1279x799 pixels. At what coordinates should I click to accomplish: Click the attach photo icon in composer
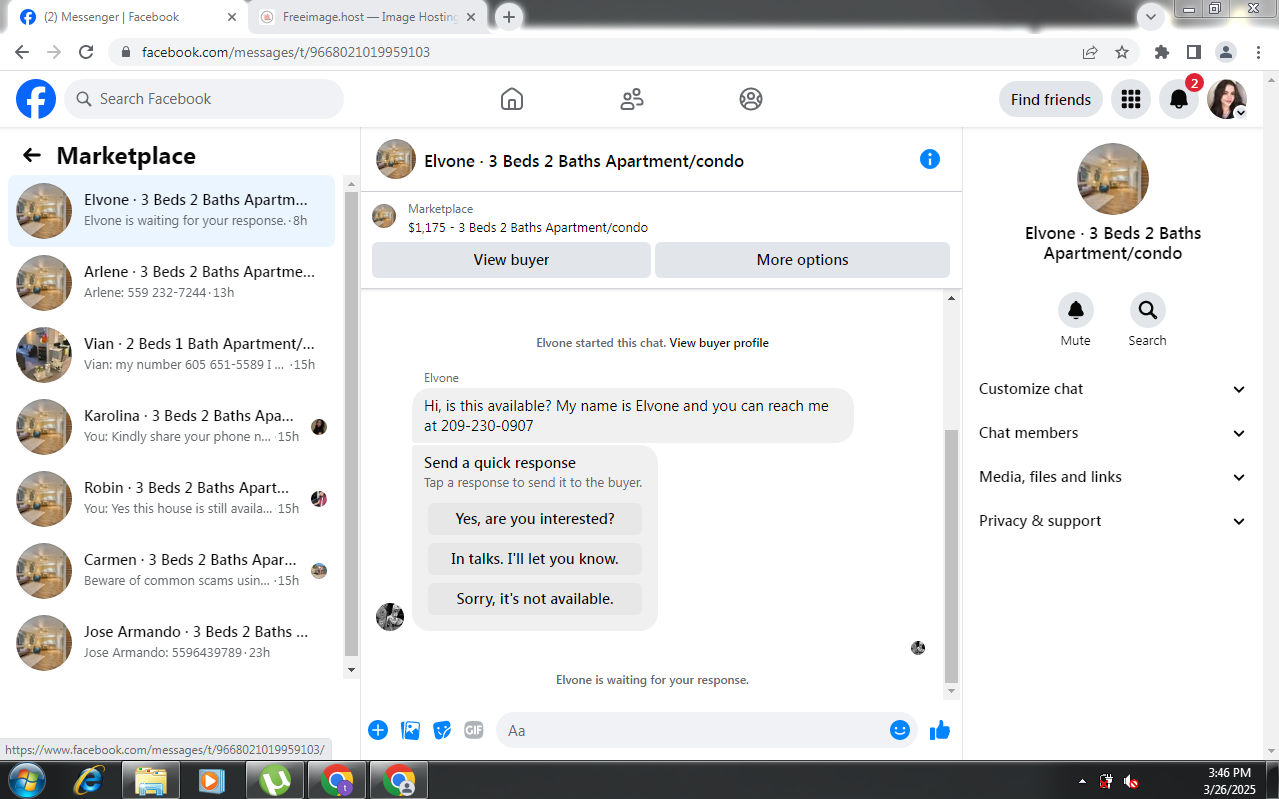(410, 730)
